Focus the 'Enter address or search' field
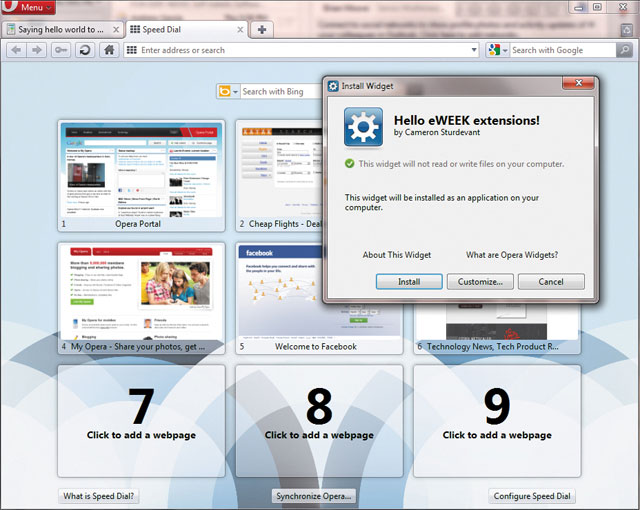The width and height of the screenshot is (640, 510). click(303, 50)
